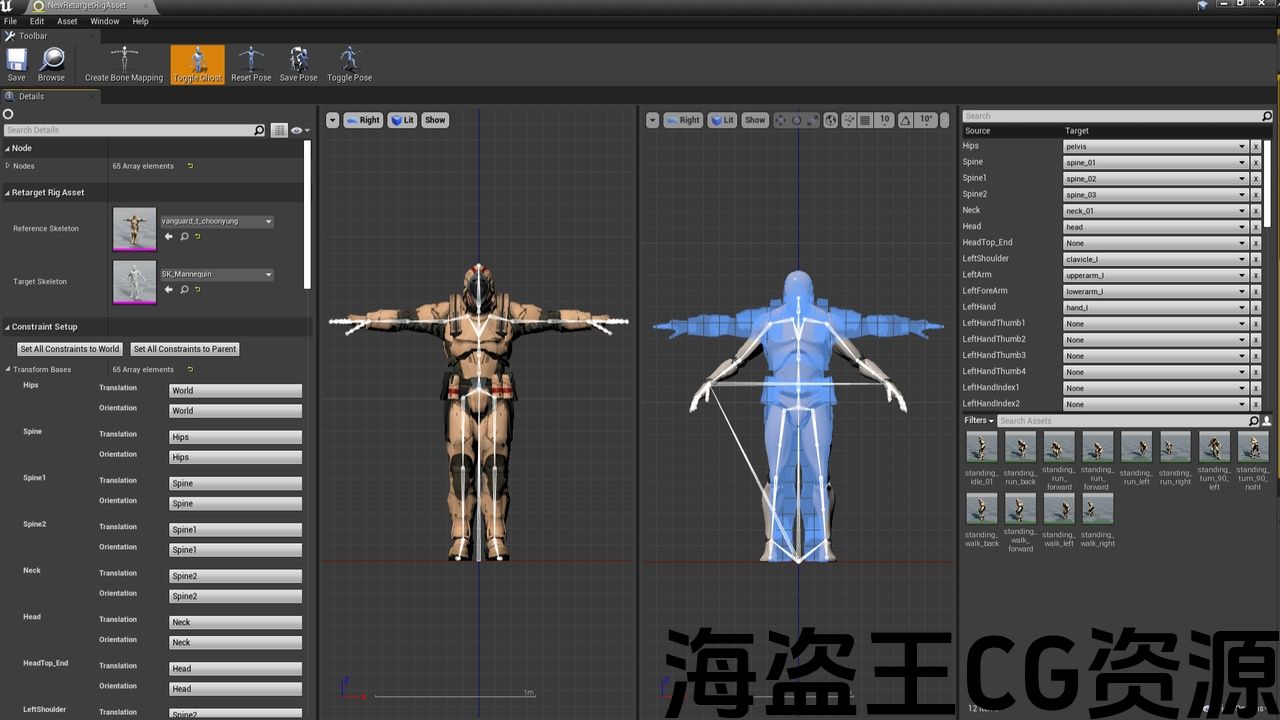Click the Save toolbar icon
Image resolution: width=1280 pixels, height=720 pixels.
point(17,63)
